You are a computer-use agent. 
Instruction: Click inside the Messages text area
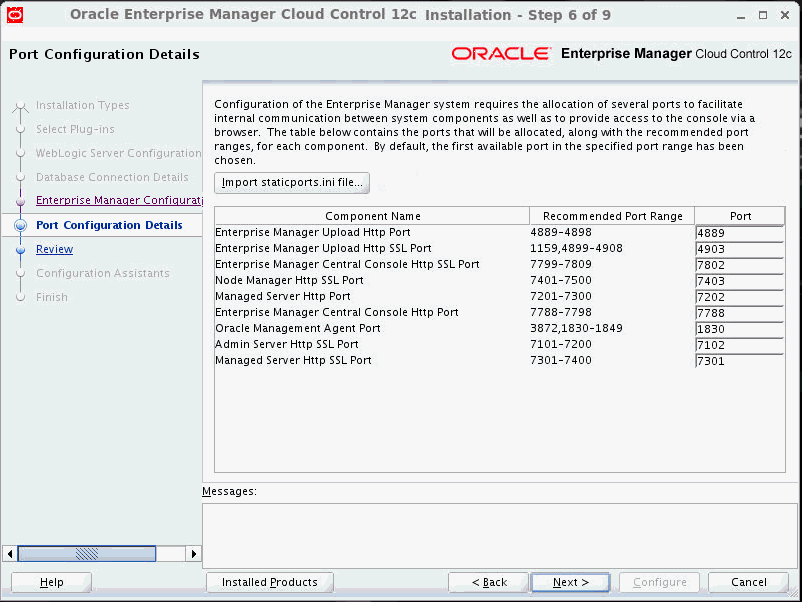499,536
